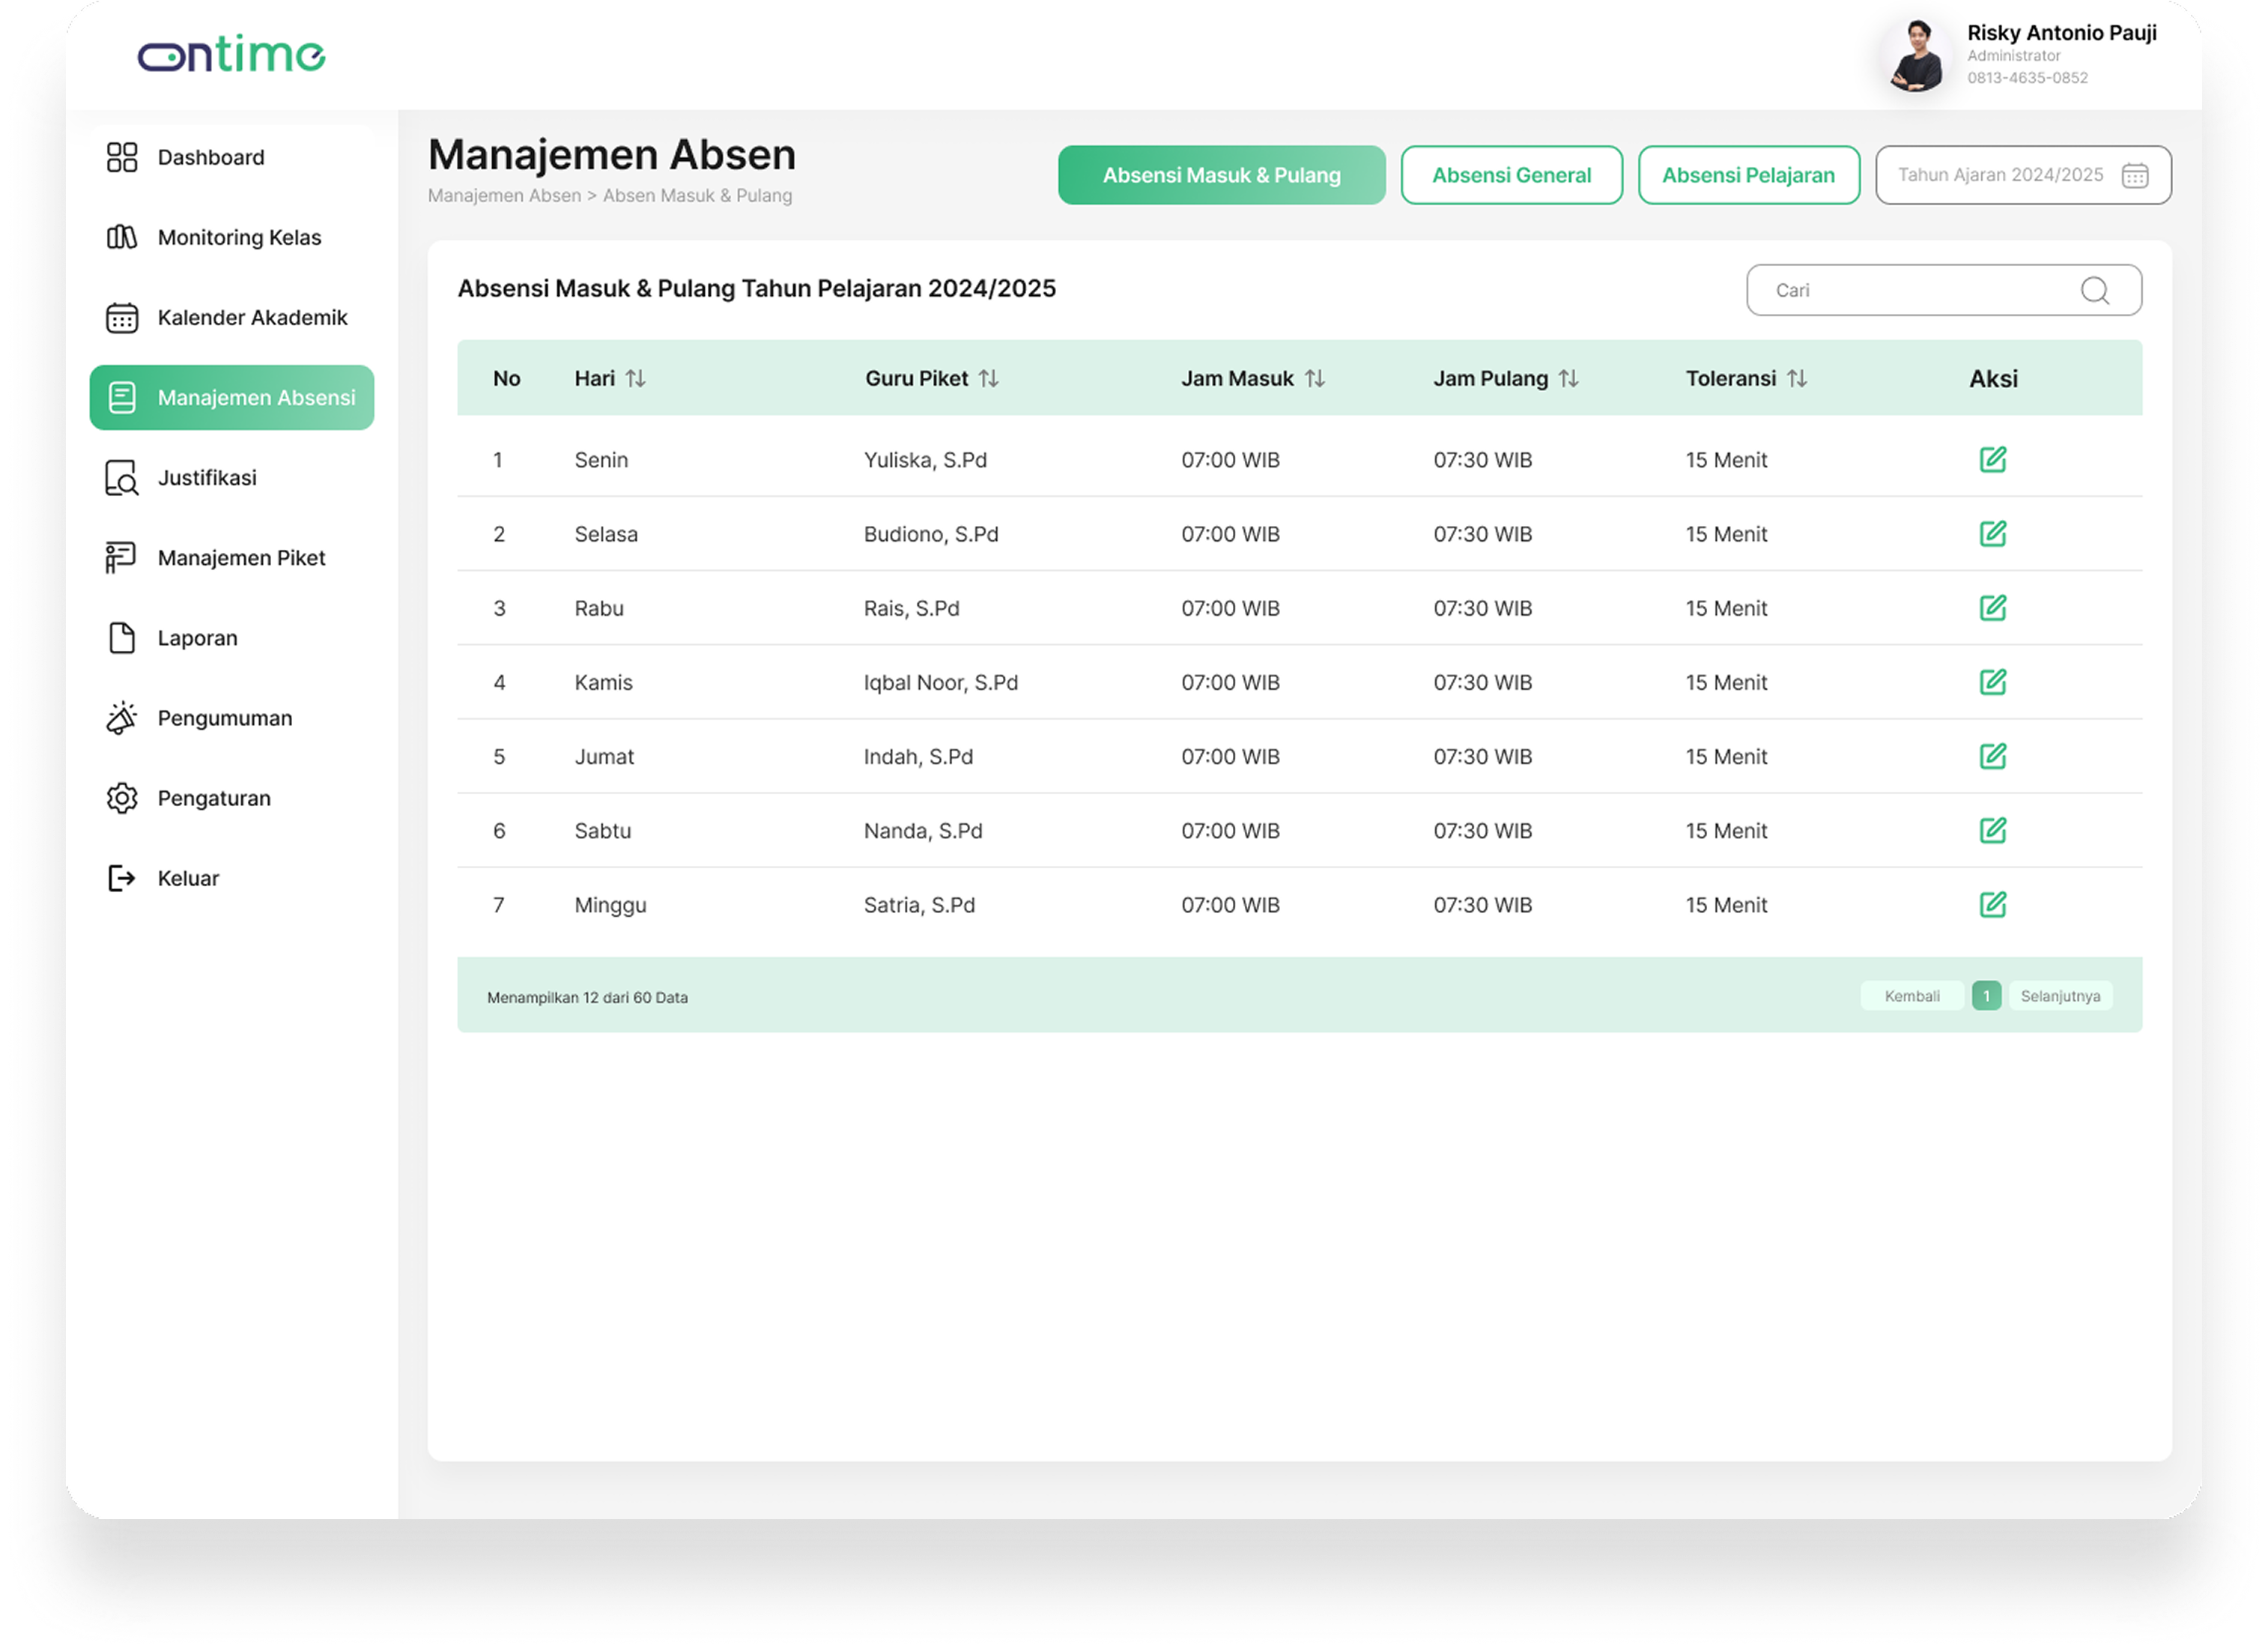Viewport: 2268px width, 1651px height.
Task: Sort by Guru Piket column arrows
Action: click(x=988, y=378)
